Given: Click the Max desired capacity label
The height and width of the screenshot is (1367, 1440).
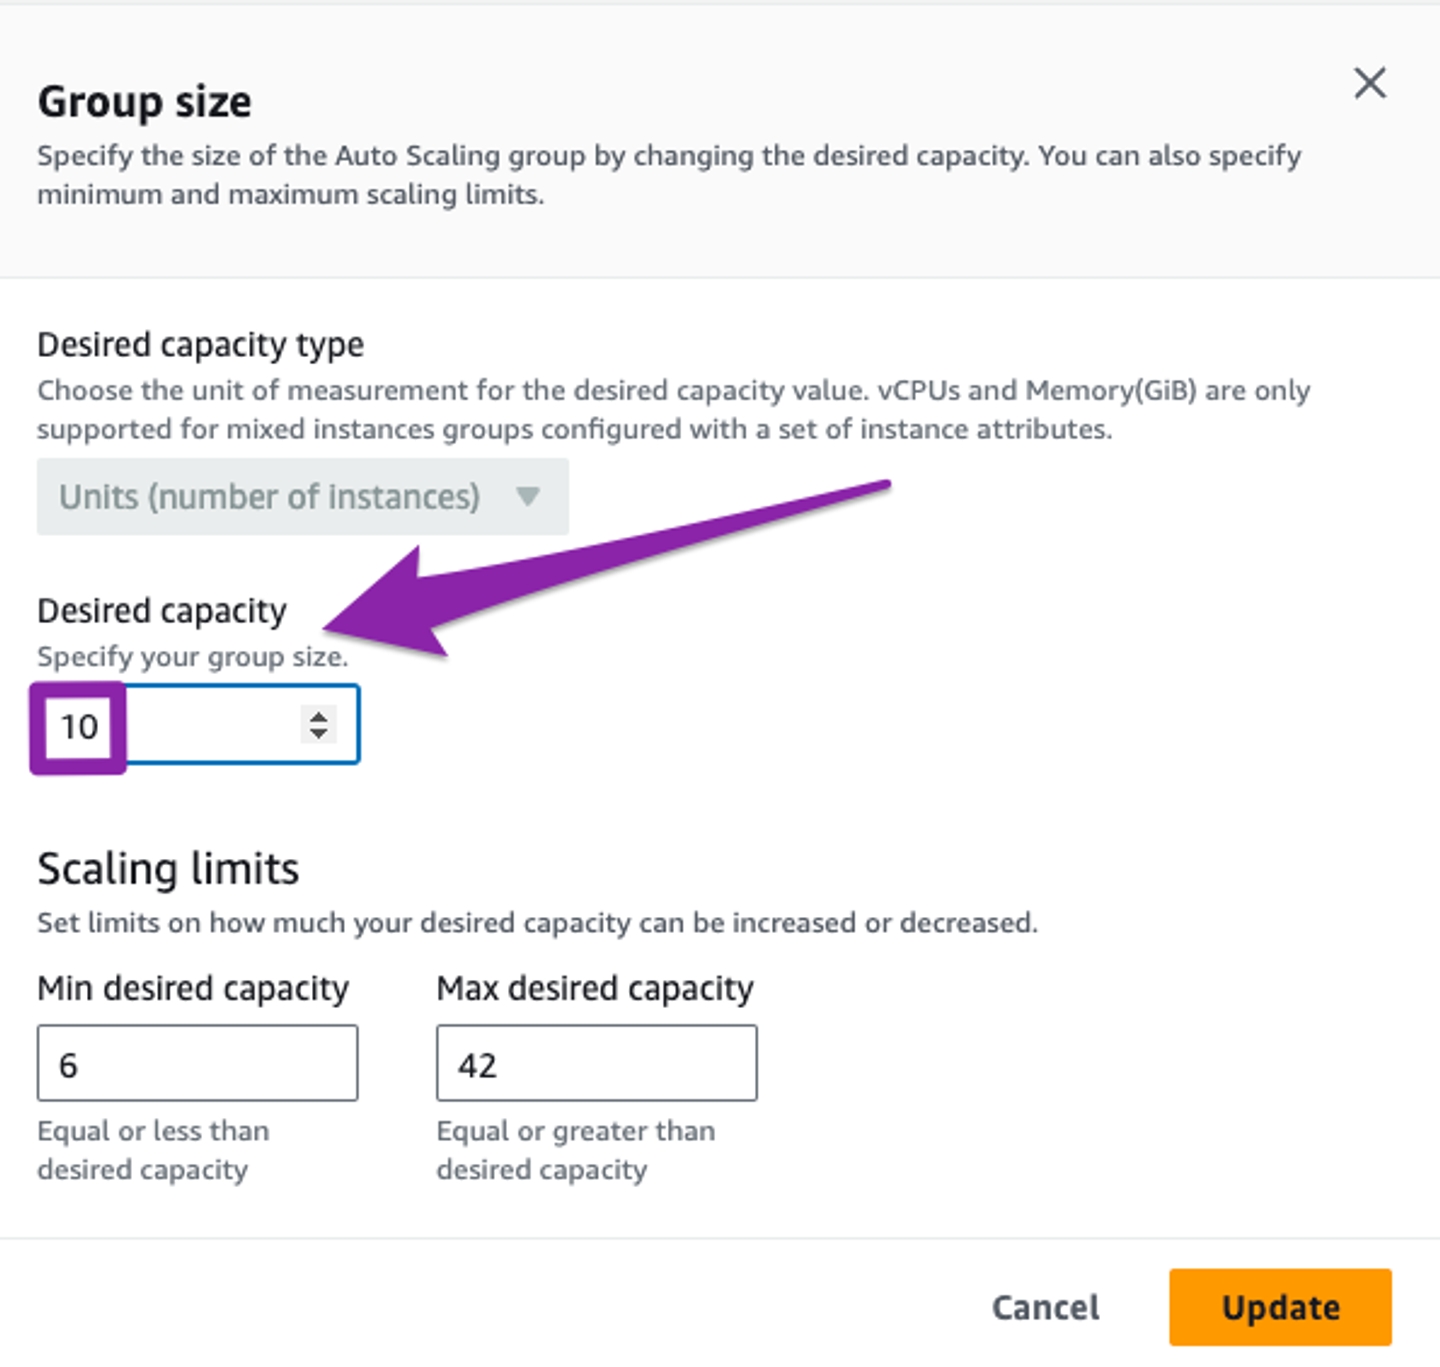Looking at the screenshot, I should (595, 989).
